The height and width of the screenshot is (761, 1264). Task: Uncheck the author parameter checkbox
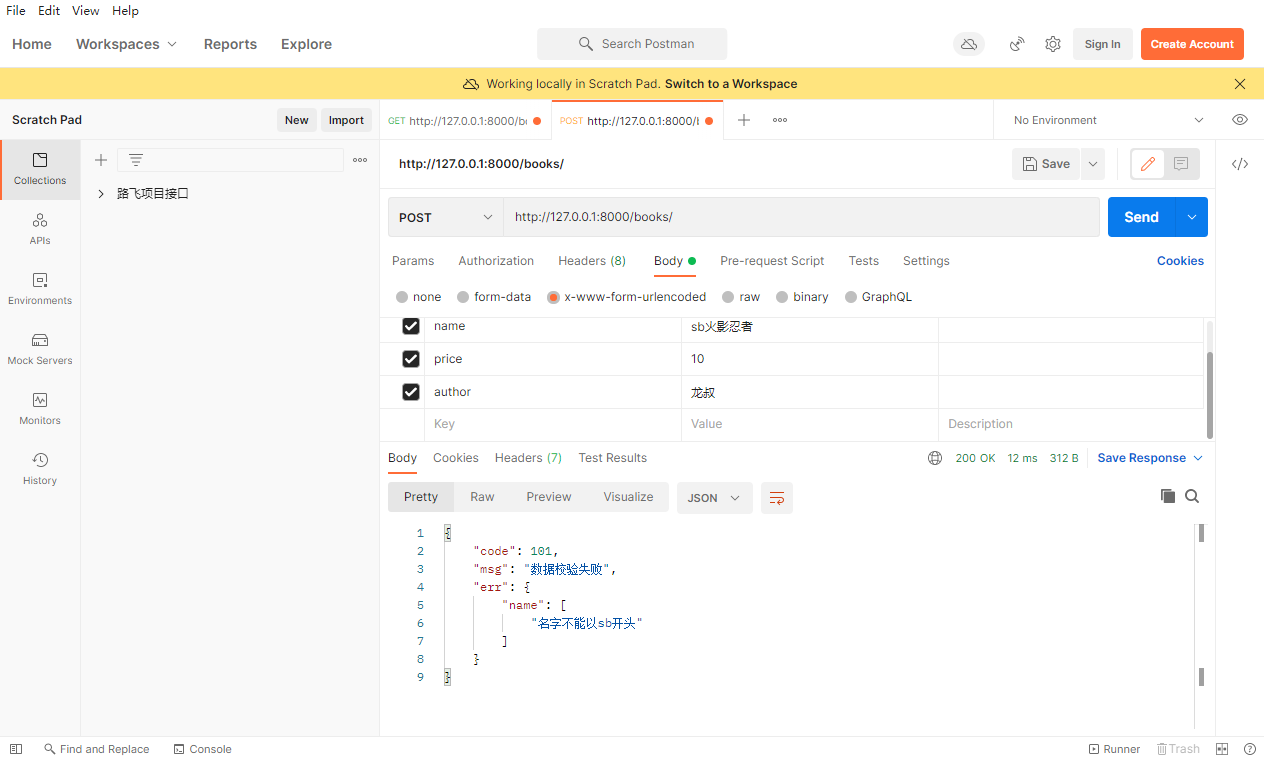(411, 392)
